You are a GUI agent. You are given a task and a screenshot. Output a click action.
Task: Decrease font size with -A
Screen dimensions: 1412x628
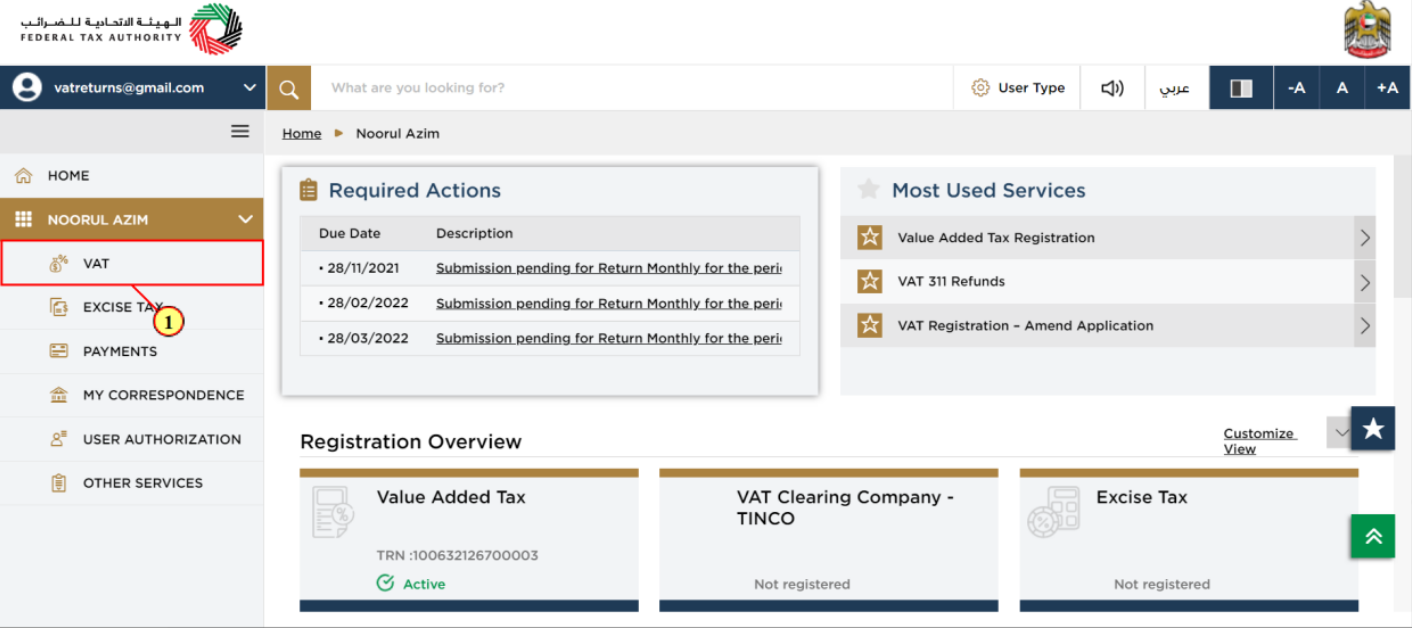1296,88
